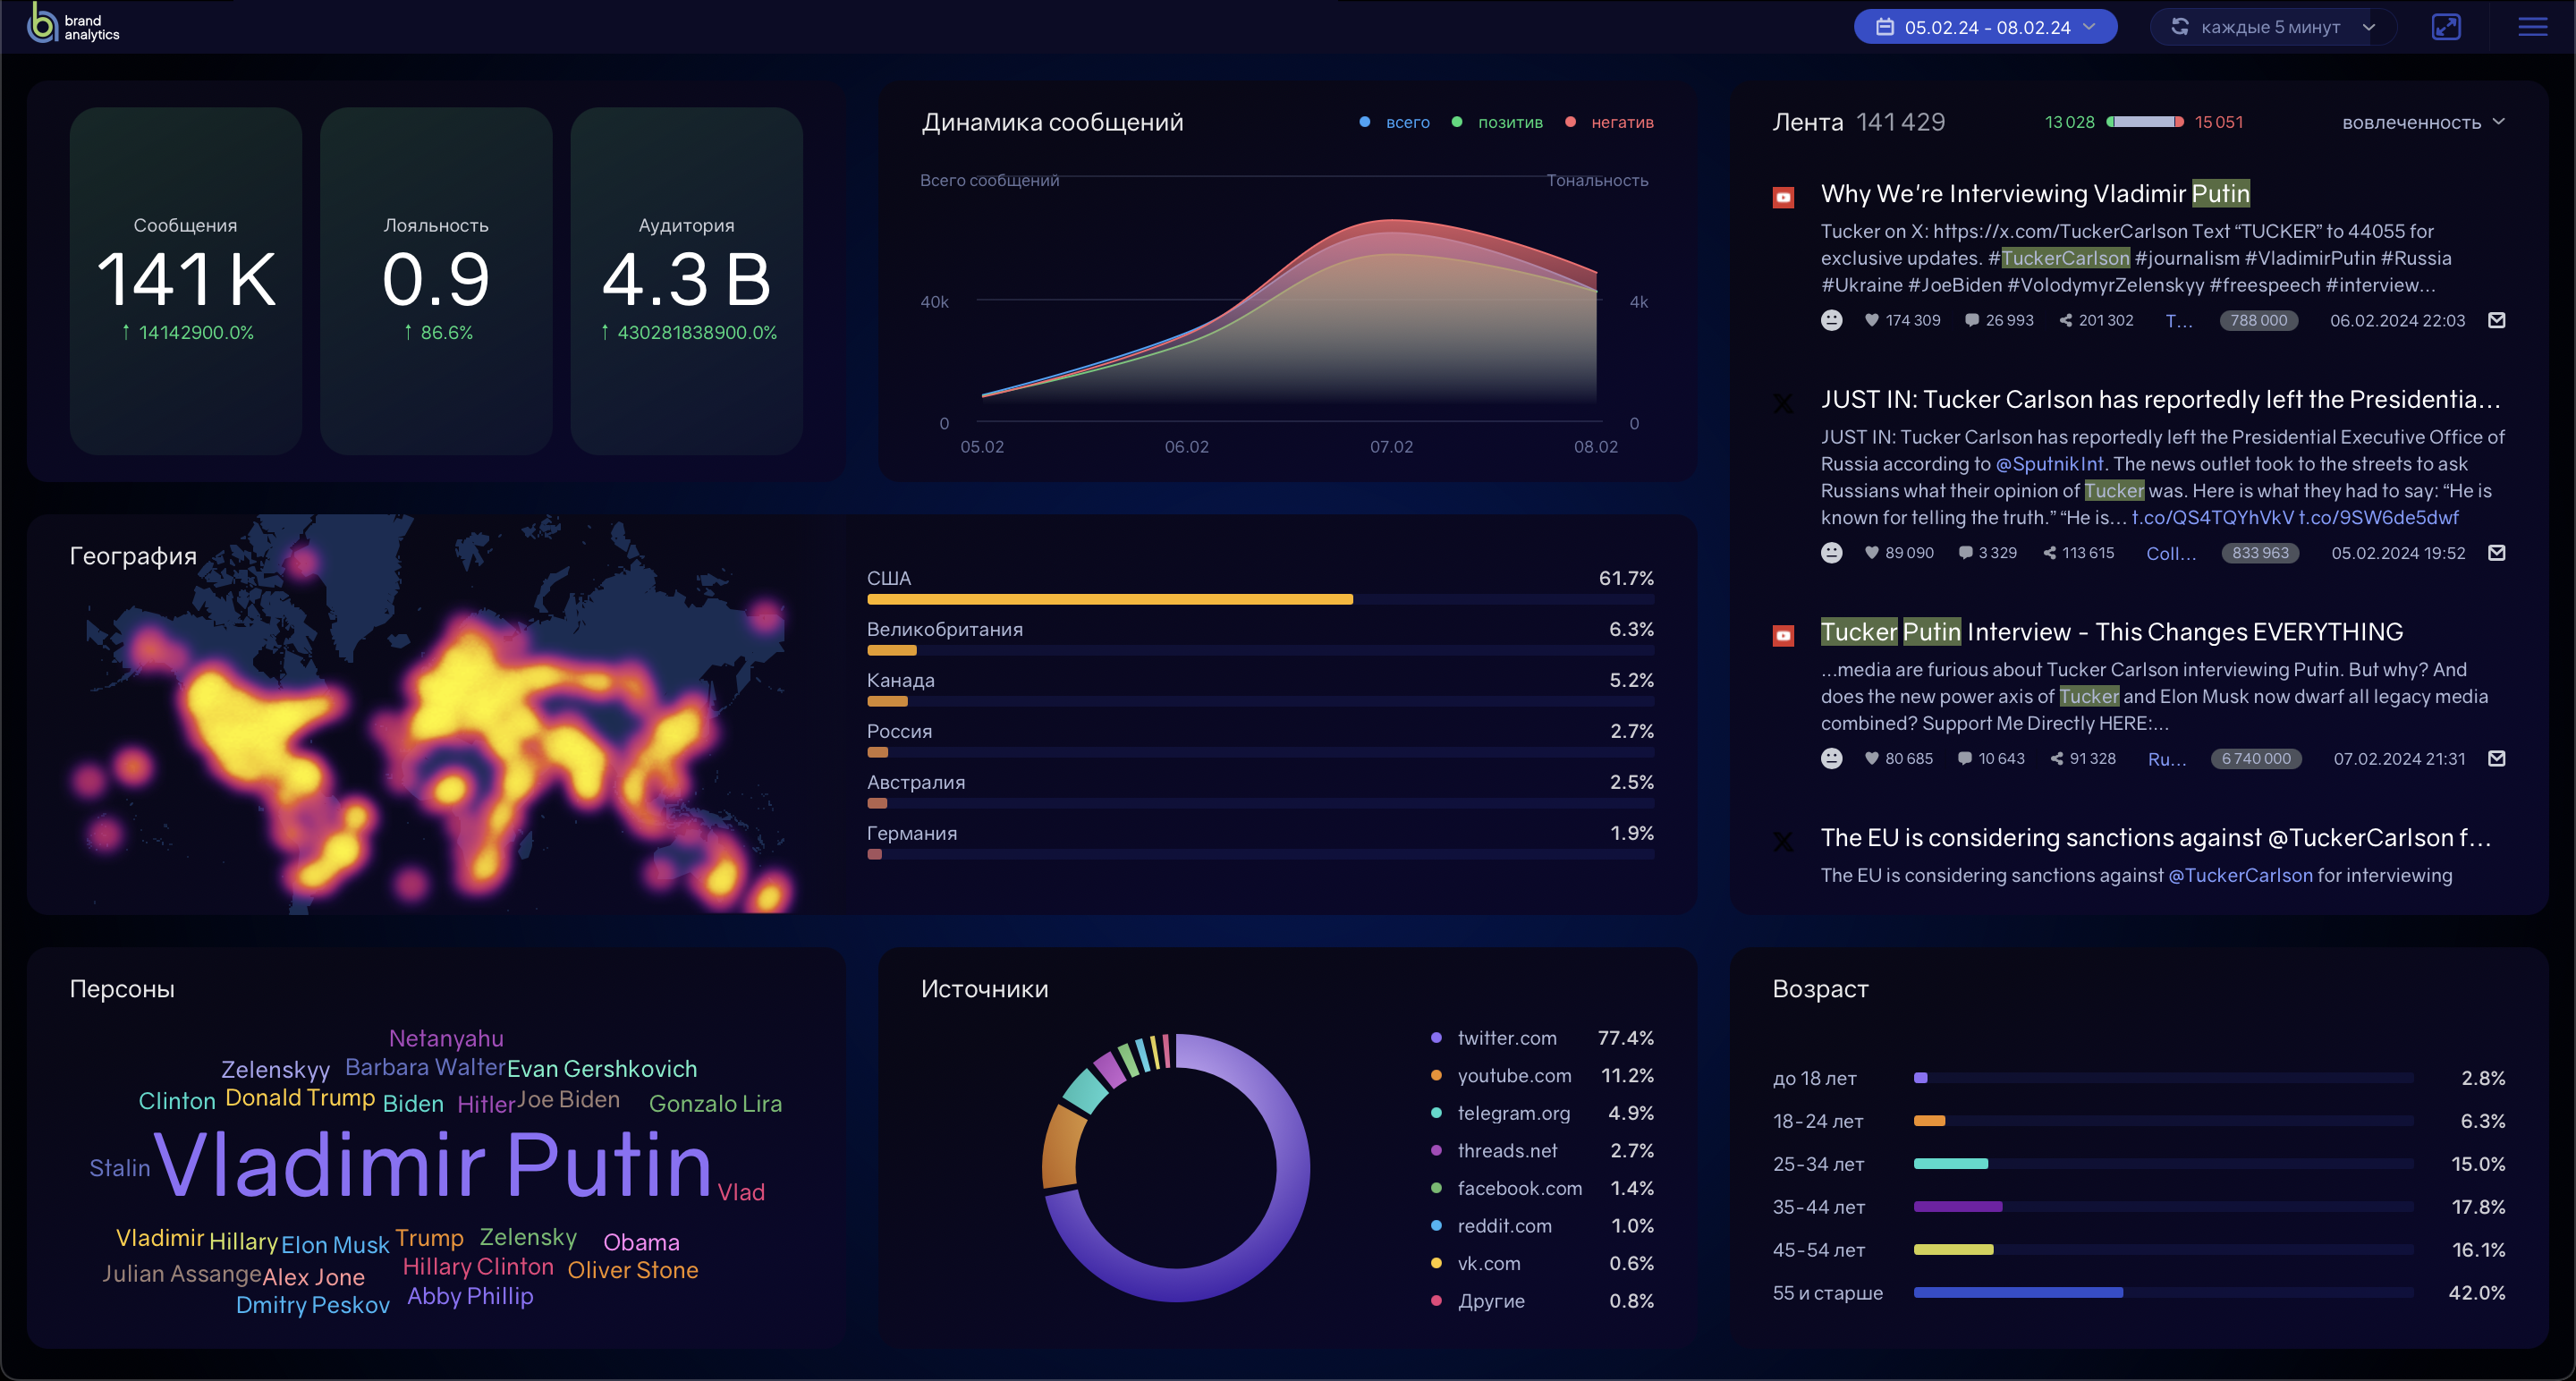Expand the 'вовлеченность' sort dropdown

pos(2421,122)
